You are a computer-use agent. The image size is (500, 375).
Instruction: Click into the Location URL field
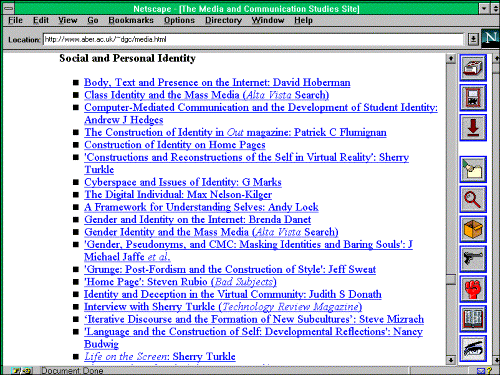253,39
